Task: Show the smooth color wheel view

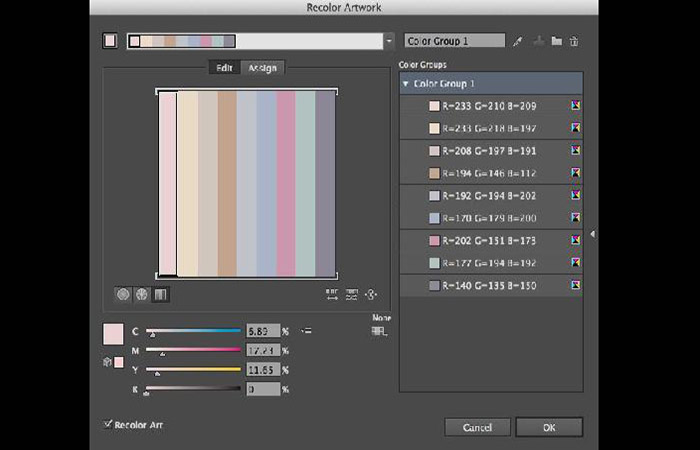Action: 123,294
